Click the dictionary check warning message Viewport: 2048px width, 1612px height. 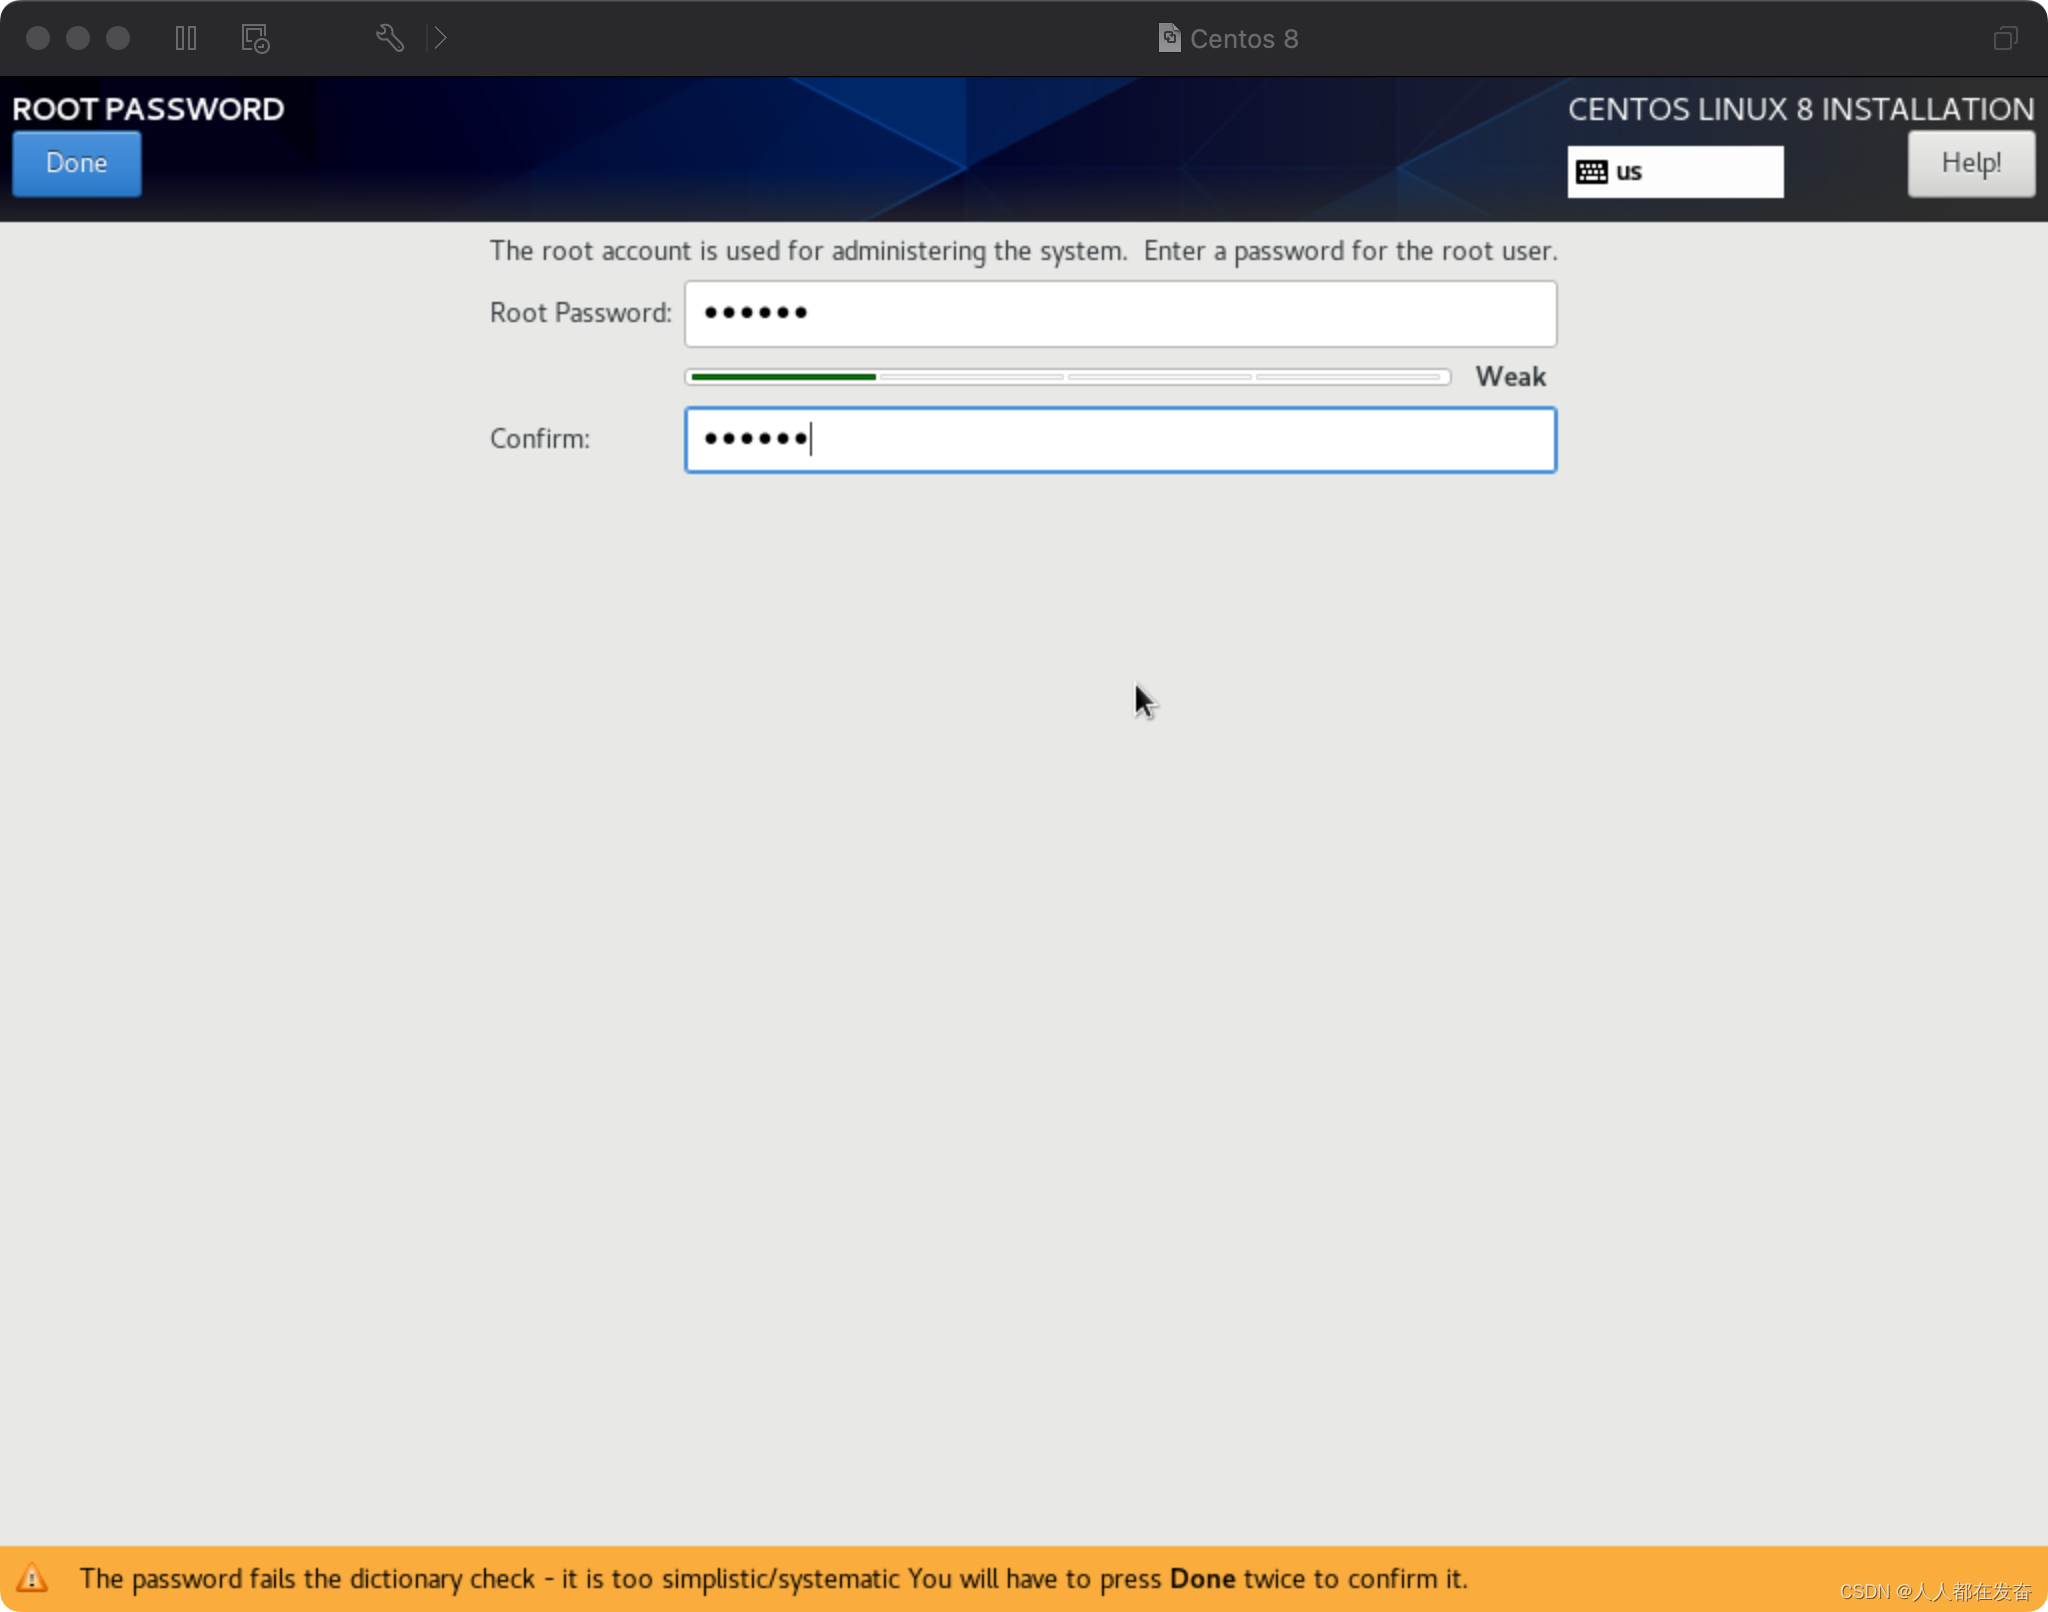(x=772, y=1578)
